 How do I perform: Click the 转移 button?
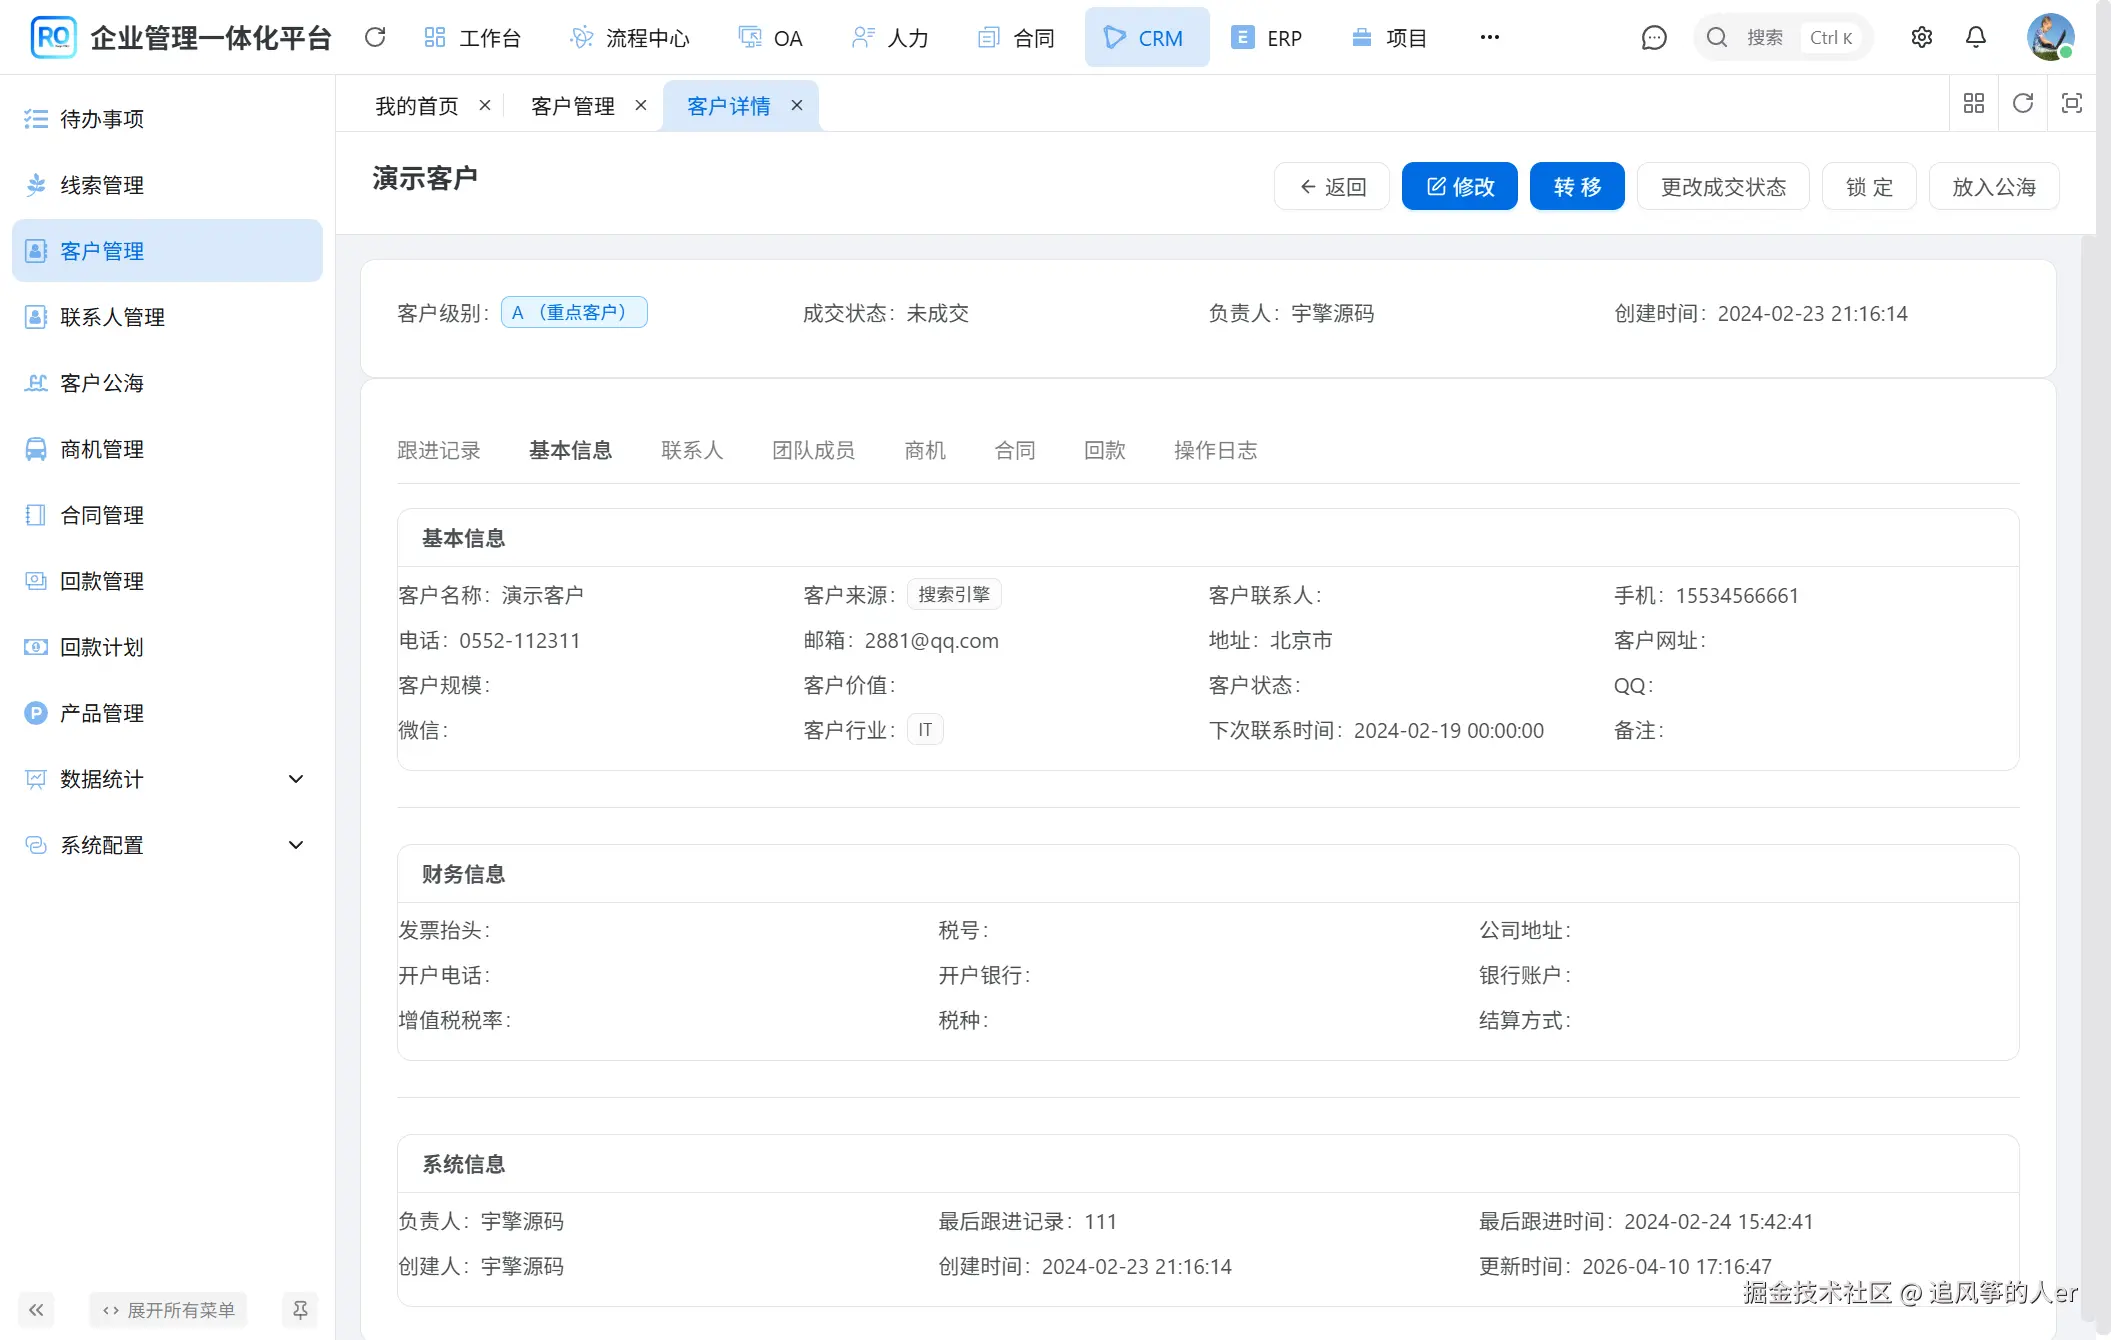[1577, 186]
